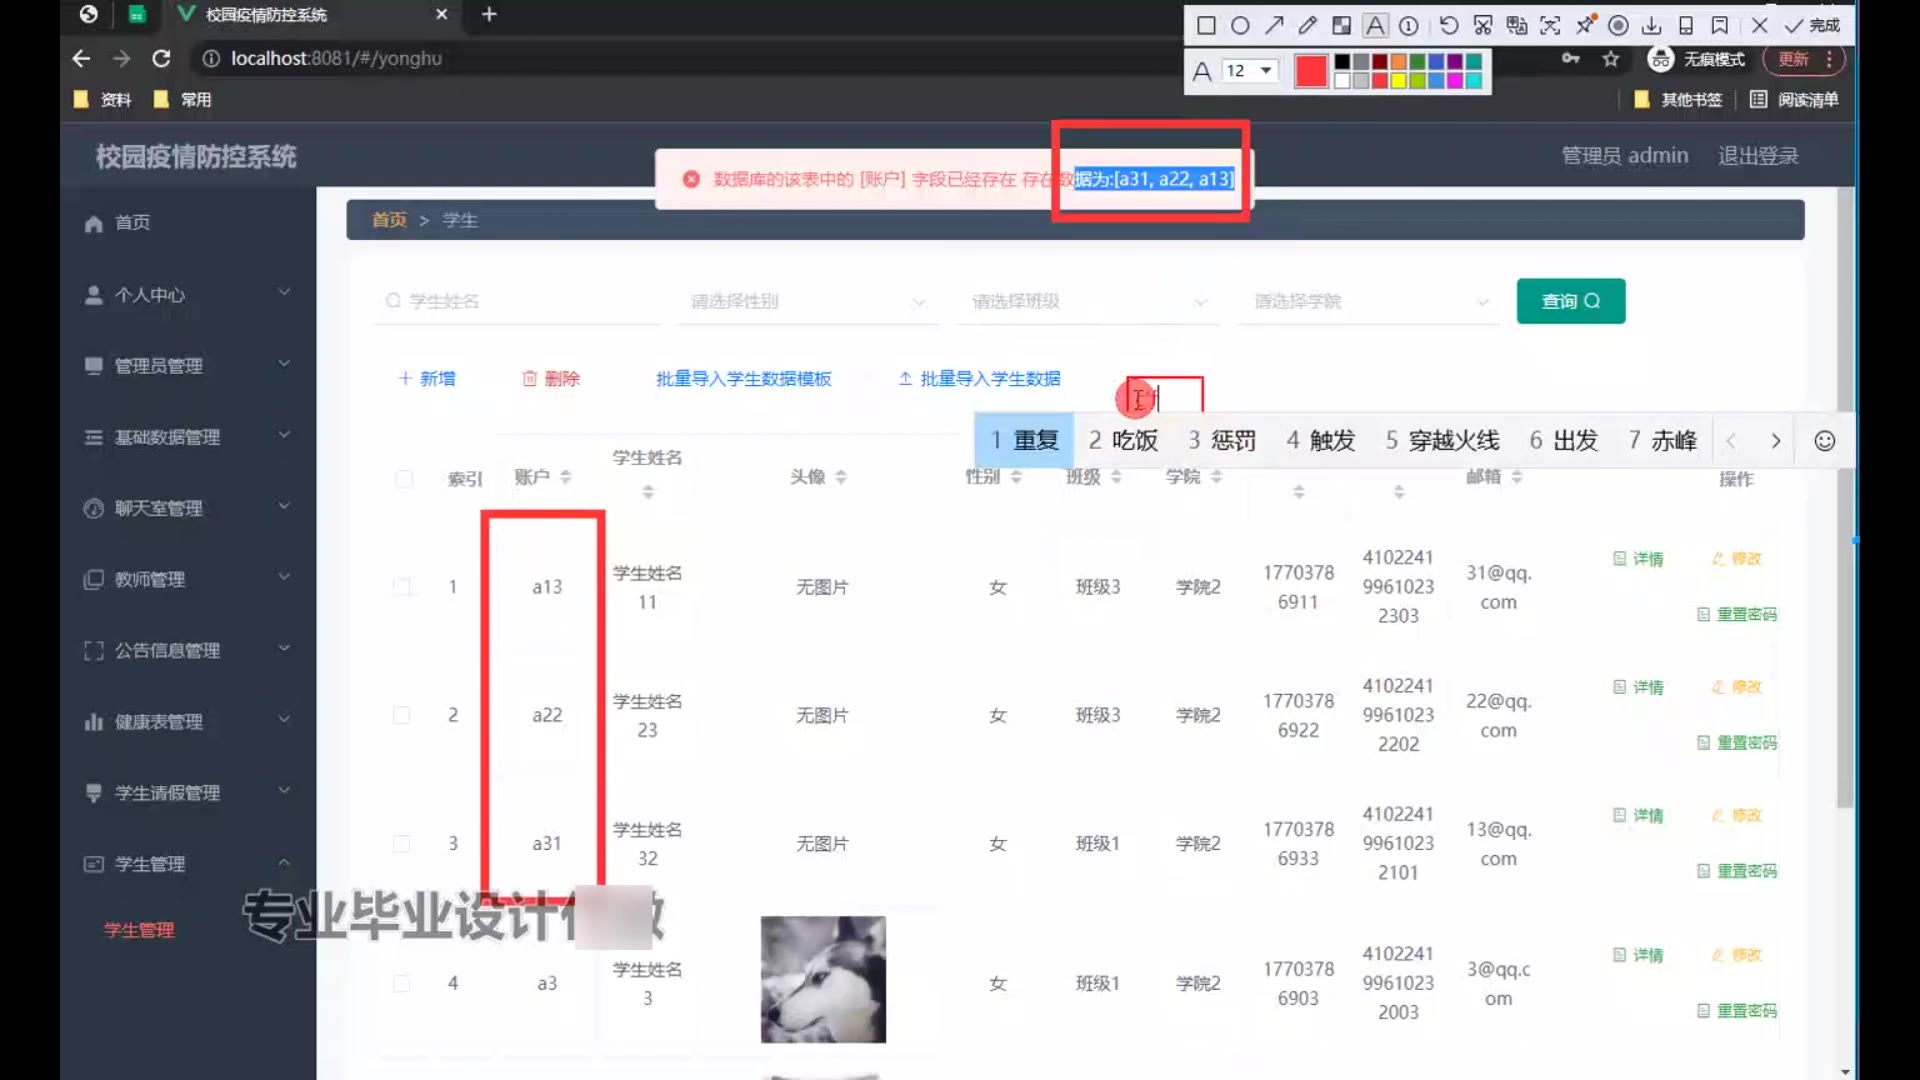Expand the 管理员管理 sidebar menu
Image resolution: width=1920 pixels, height=1080 pixels.
click(x=188, y=366)
